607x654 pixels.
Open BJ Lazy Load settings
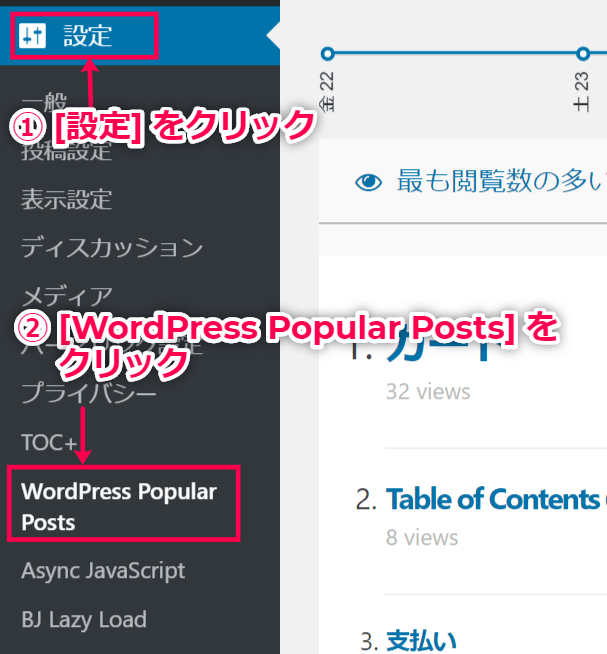point(84,620)
